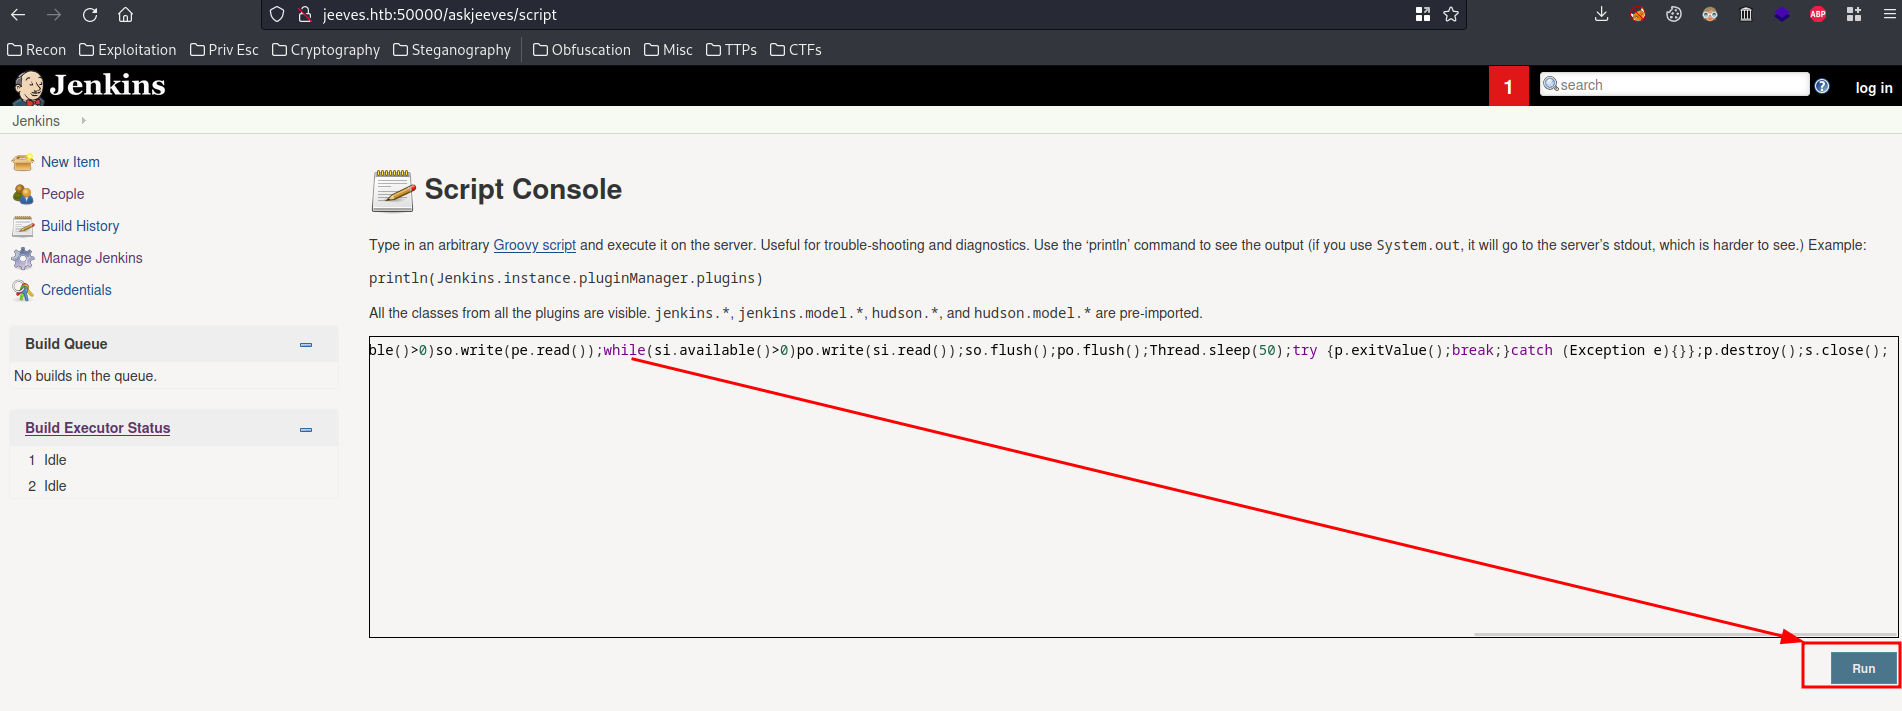Click the Manage Jenkins gear icon
This screenshot has width=1902, height=711.
click(x=22, y=258)
